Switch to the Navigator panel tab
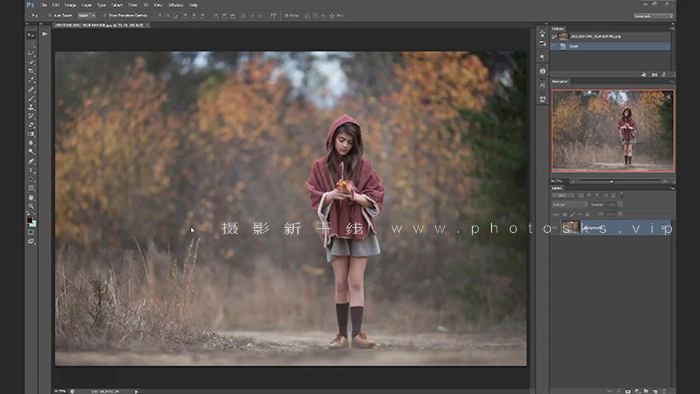The image size is (700, 394). click(560, 82)
